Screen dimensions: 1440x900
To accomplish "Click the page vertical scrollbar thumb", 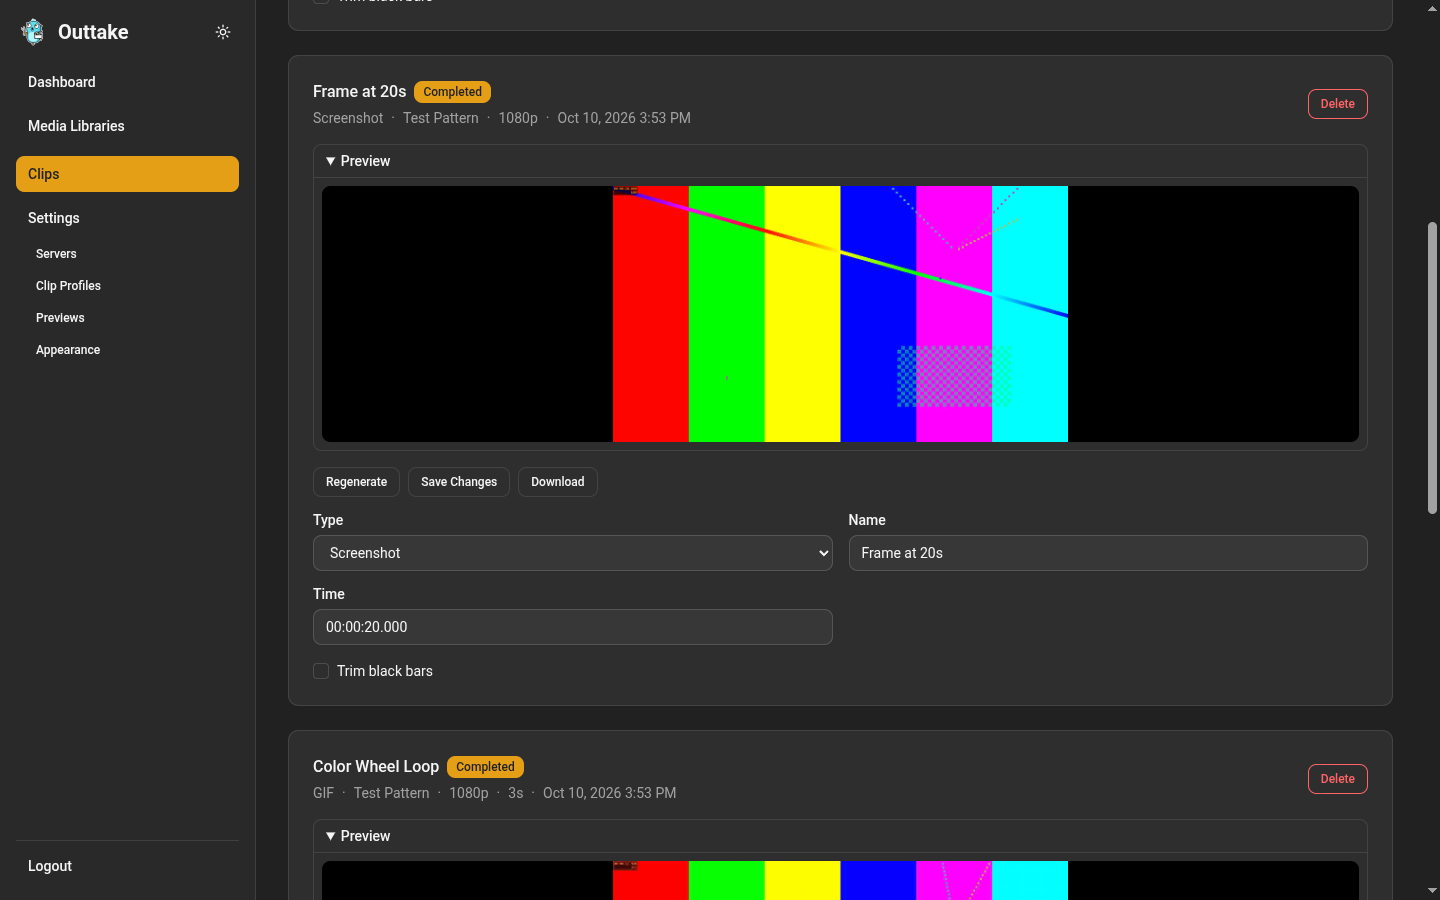I will tap(1432, 368).
